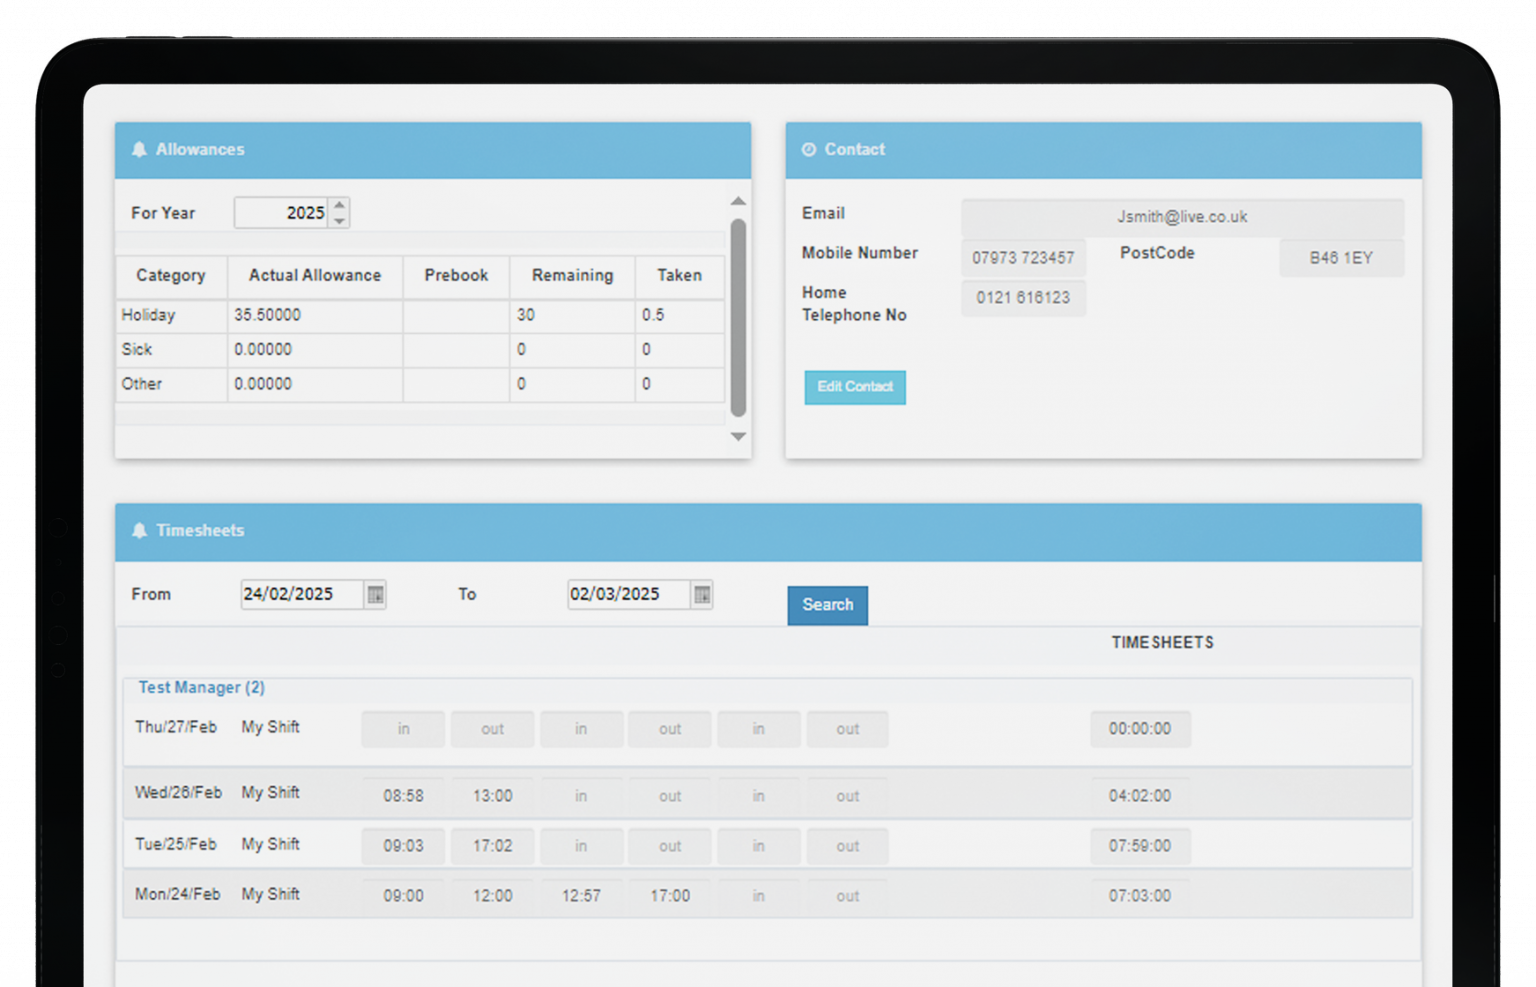Click the Search timesheets button
The width and height of the screenshot is (1536, 987).
828,605
